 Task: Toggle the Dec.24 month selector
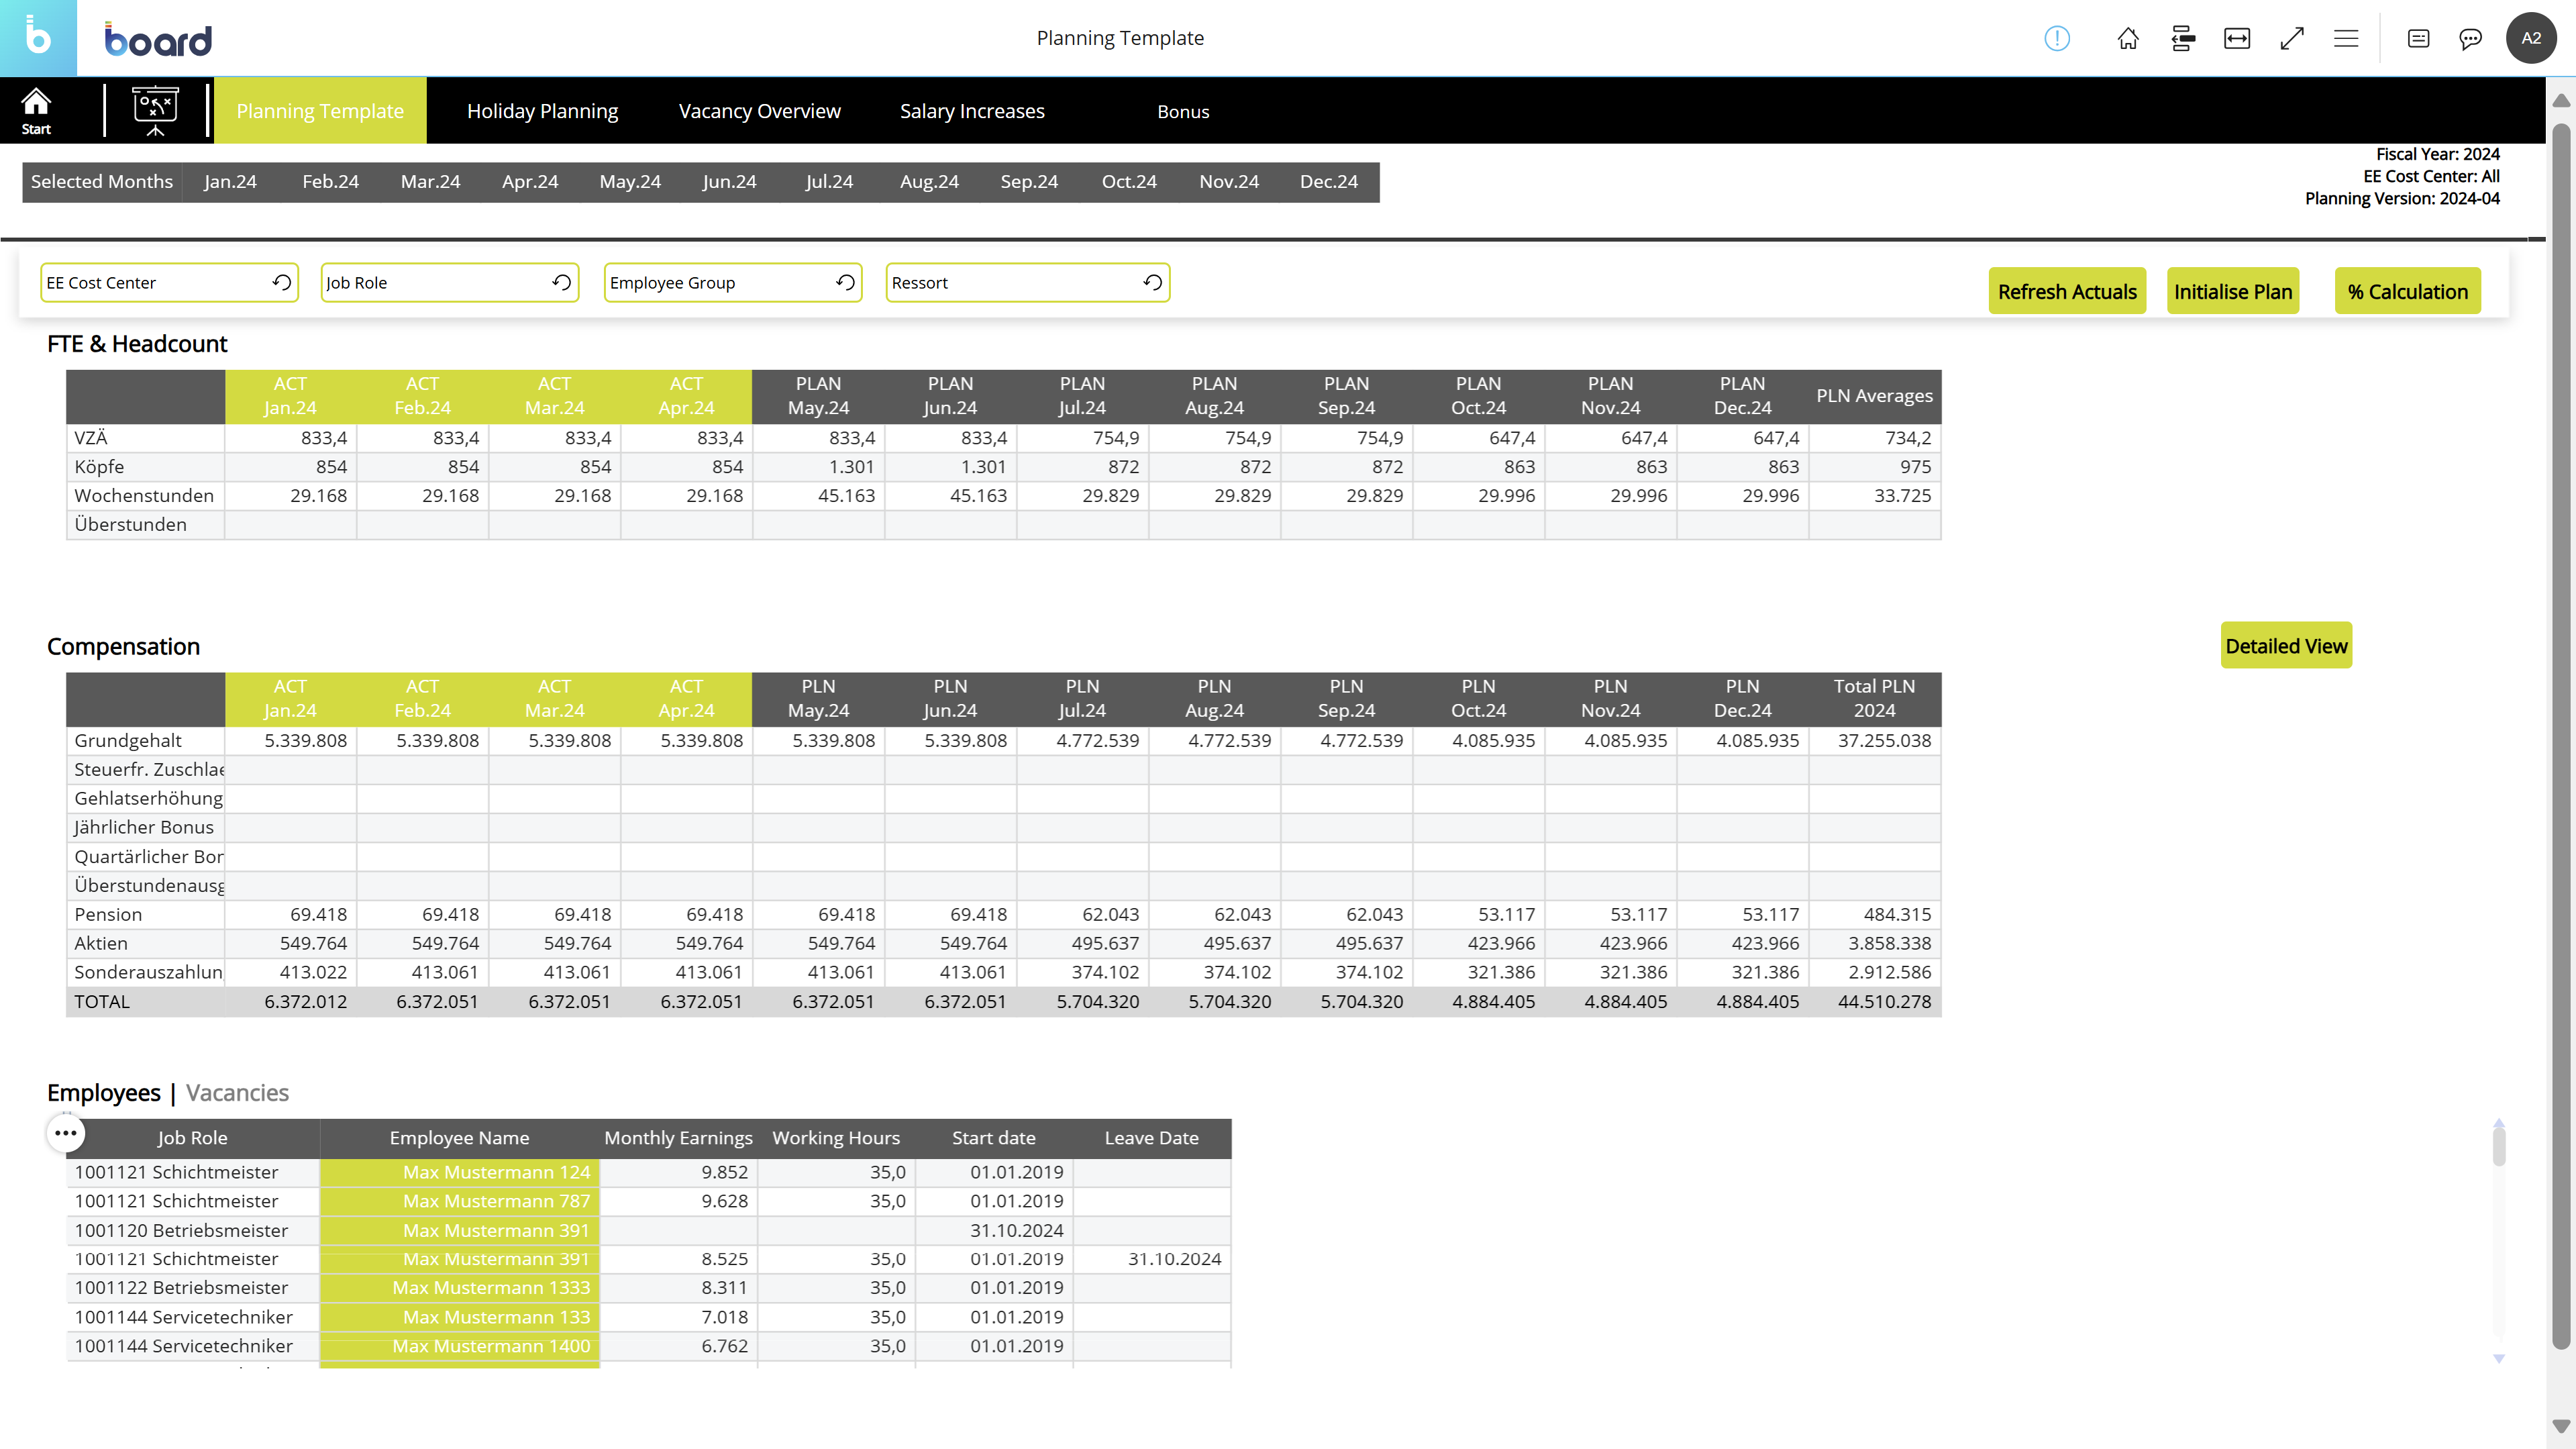[x=1328, y=182]
